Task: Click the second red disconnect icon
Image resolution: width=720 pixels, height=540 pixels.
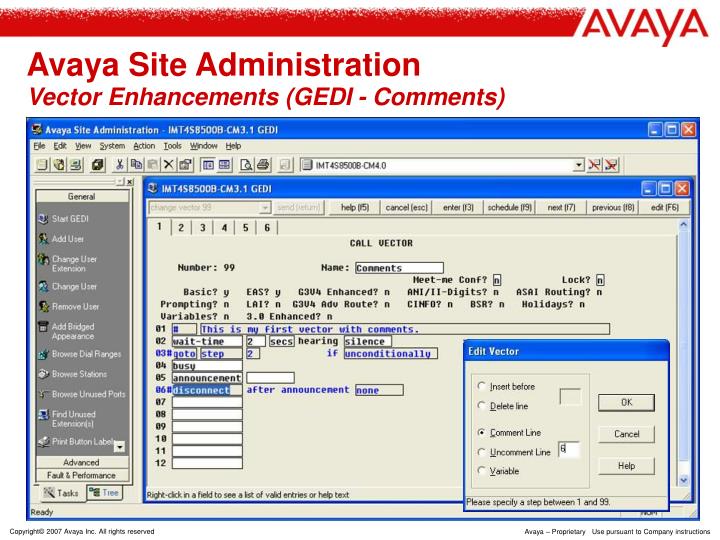Action: [611, 165]
